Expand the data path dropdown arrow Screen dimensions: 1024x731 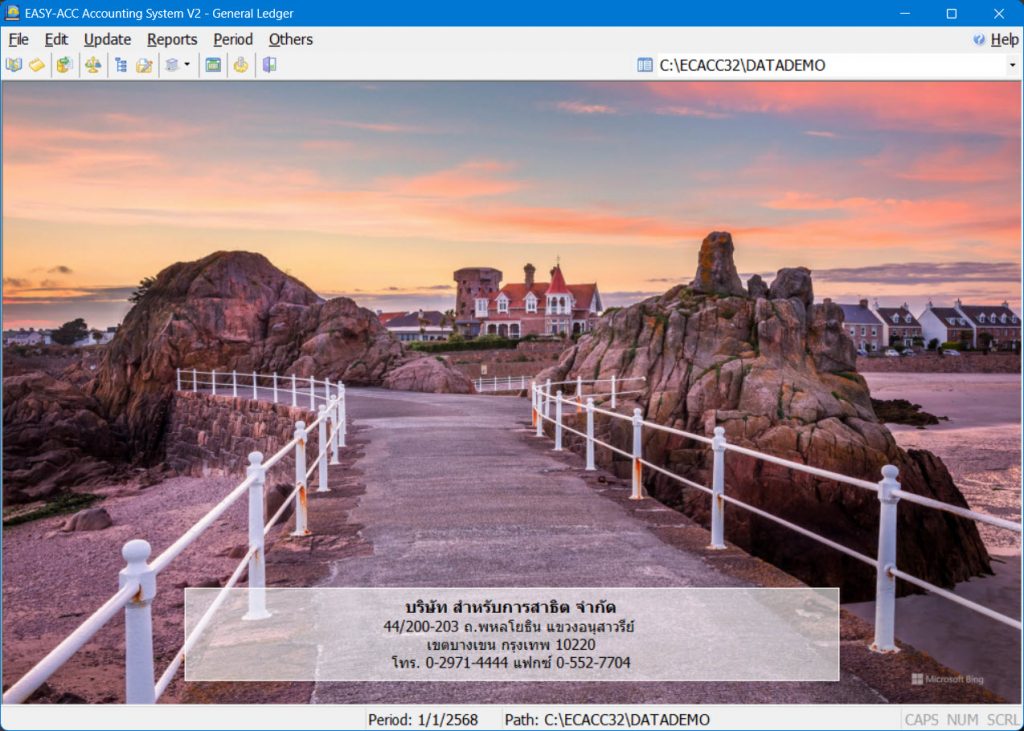tap(1011, 65)
